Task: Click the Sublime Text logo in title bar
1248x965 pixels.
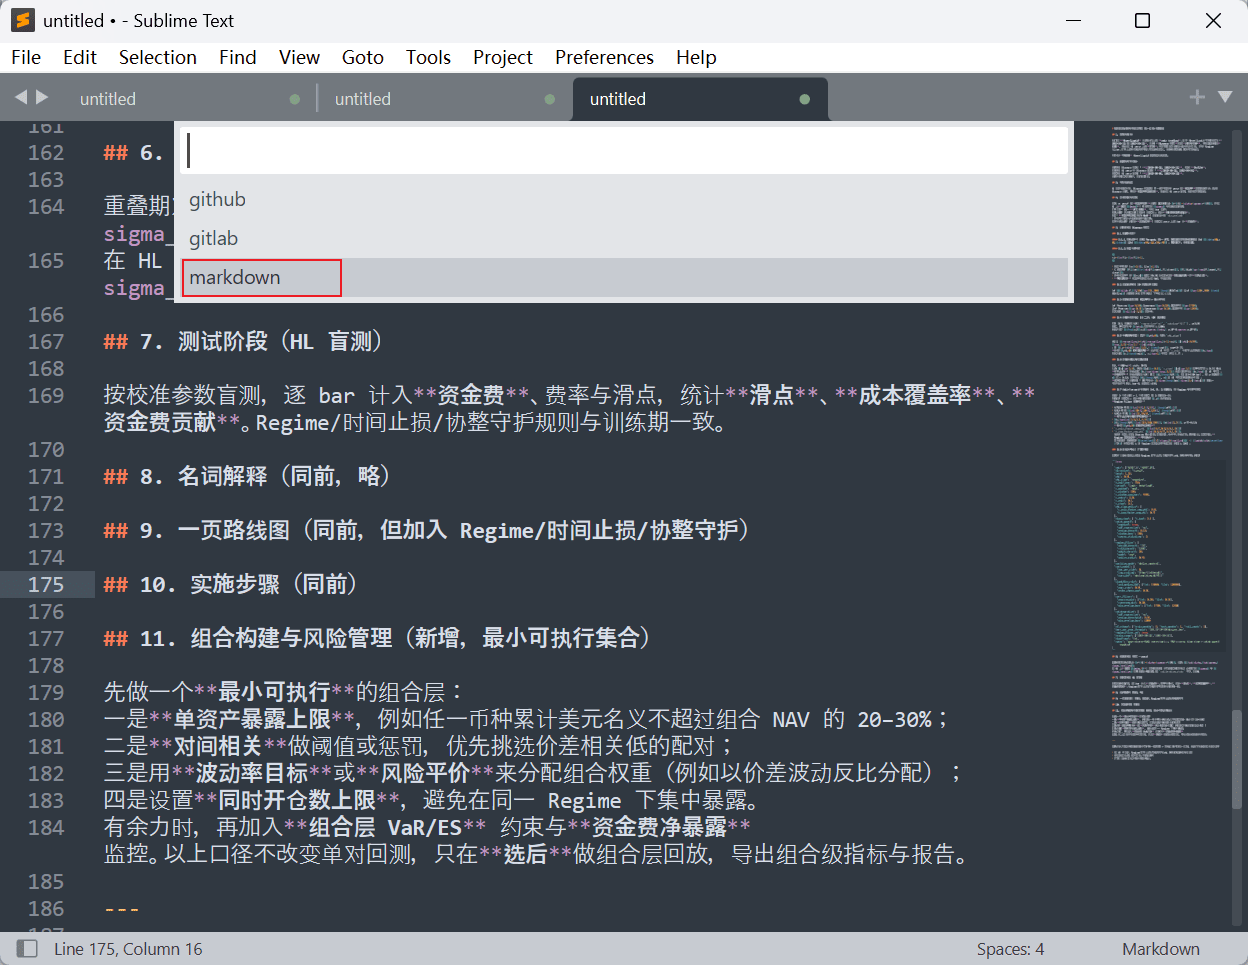Action: tap(23, 20)
